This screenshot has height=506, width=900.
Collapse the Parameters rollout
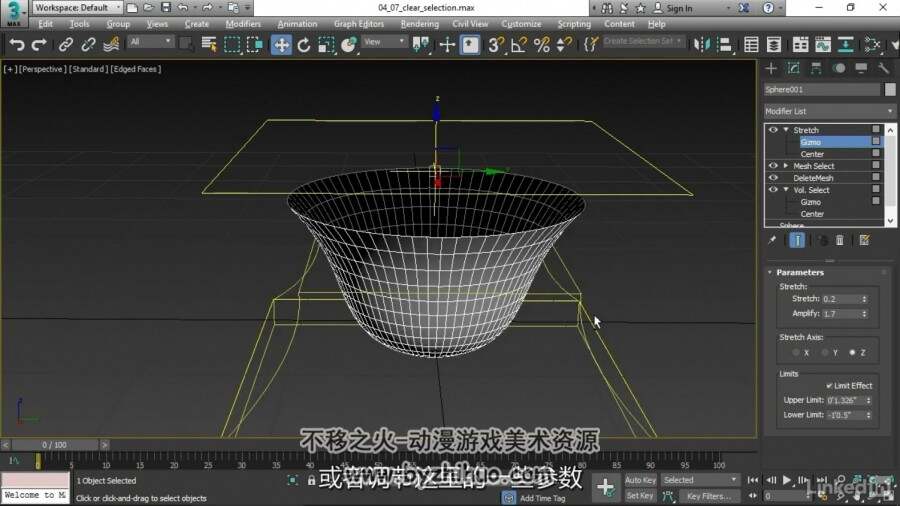[770, 273]
